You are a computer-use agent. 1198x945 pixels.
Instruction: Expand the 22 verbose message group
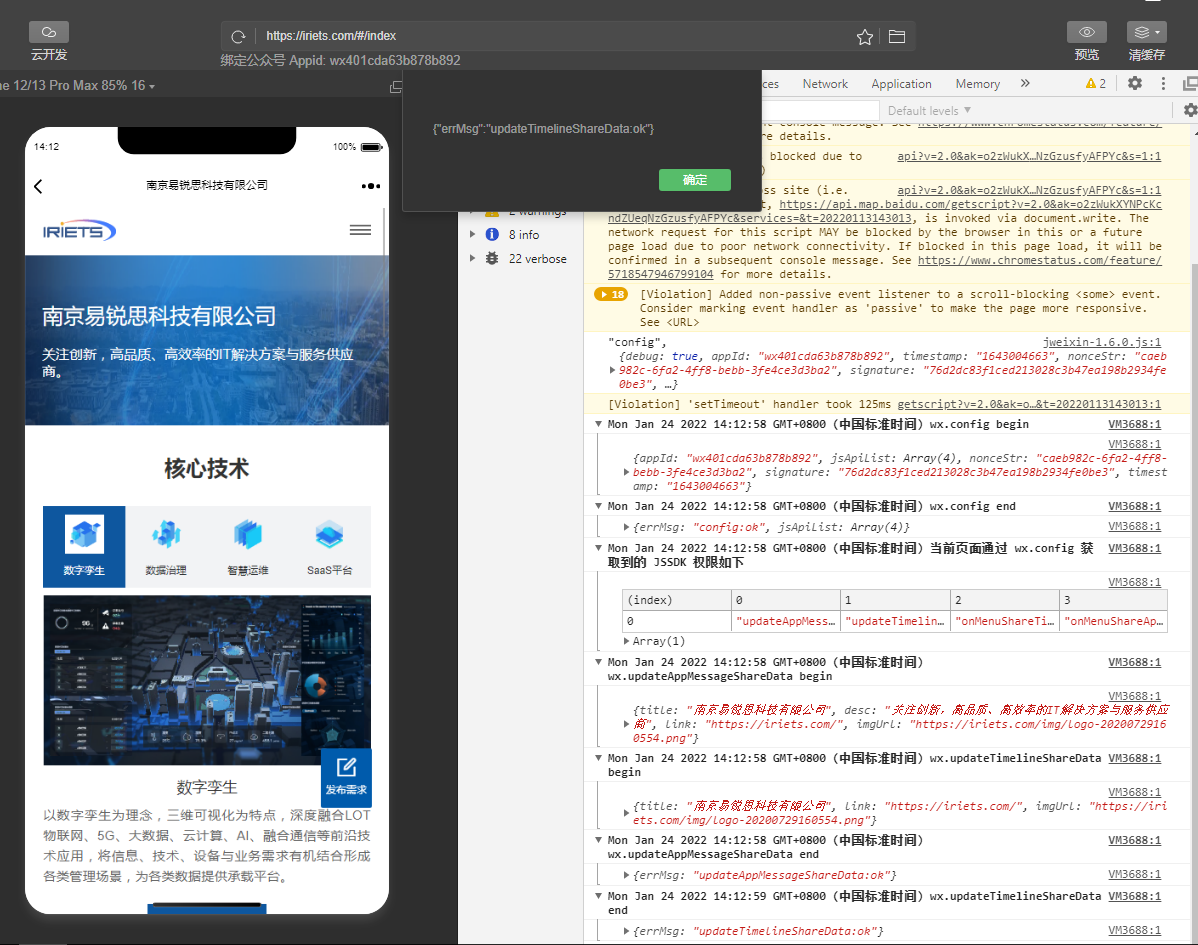[472, 259]
